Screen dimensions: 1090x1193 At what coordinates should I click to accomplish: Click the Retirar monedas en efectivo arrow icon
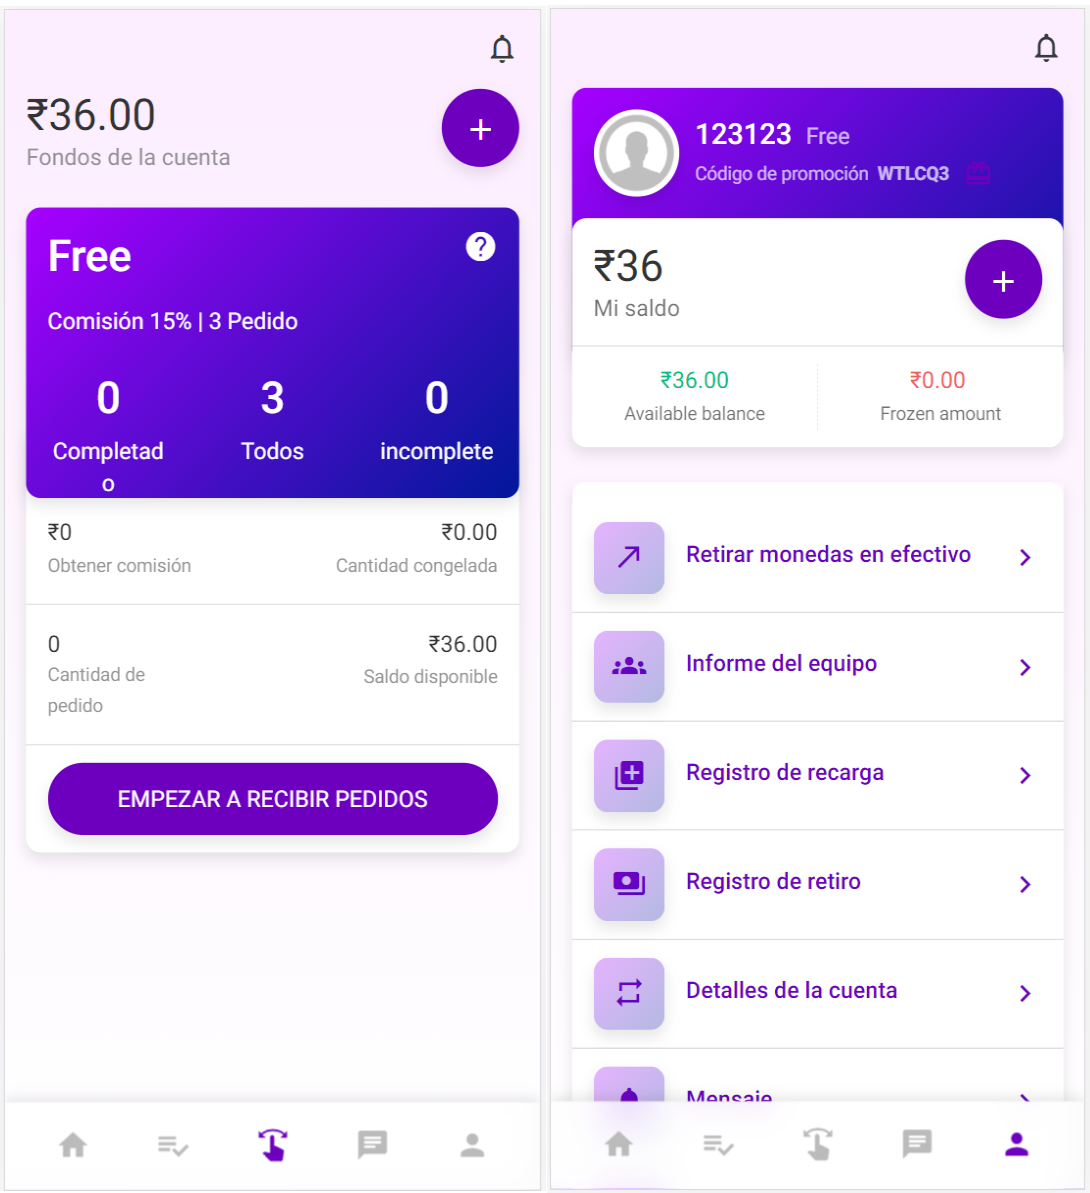629,557
